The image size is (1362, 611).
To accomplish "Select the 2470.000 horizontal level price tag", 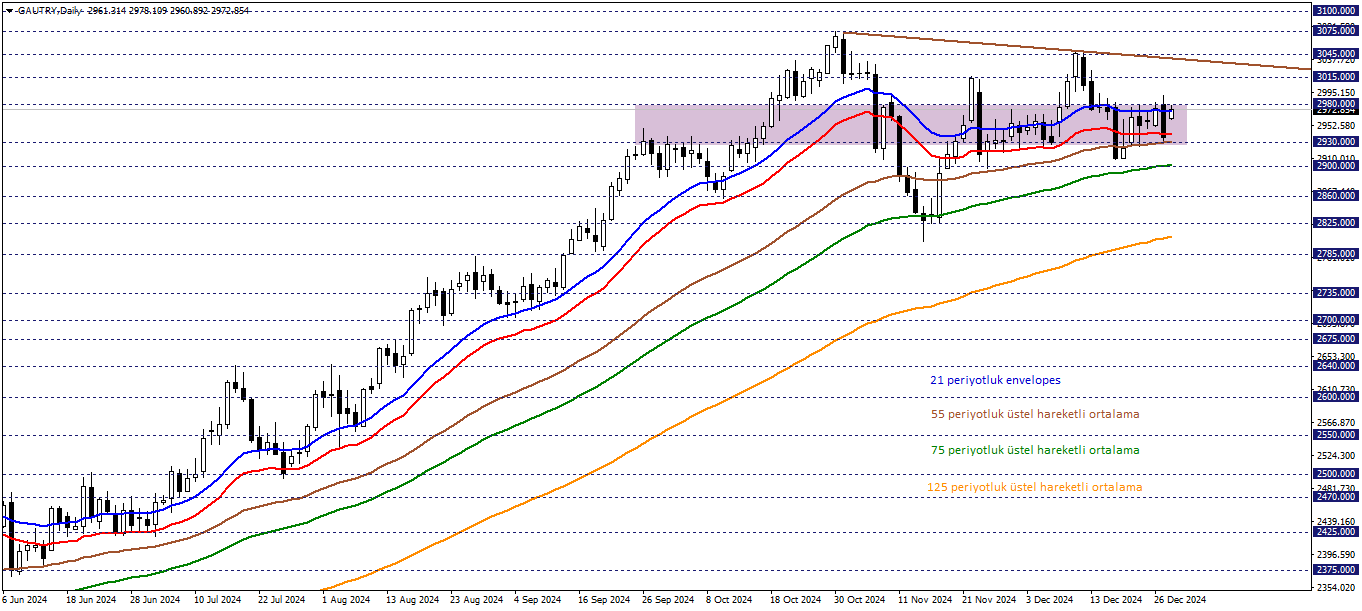I will [1335, 496].
